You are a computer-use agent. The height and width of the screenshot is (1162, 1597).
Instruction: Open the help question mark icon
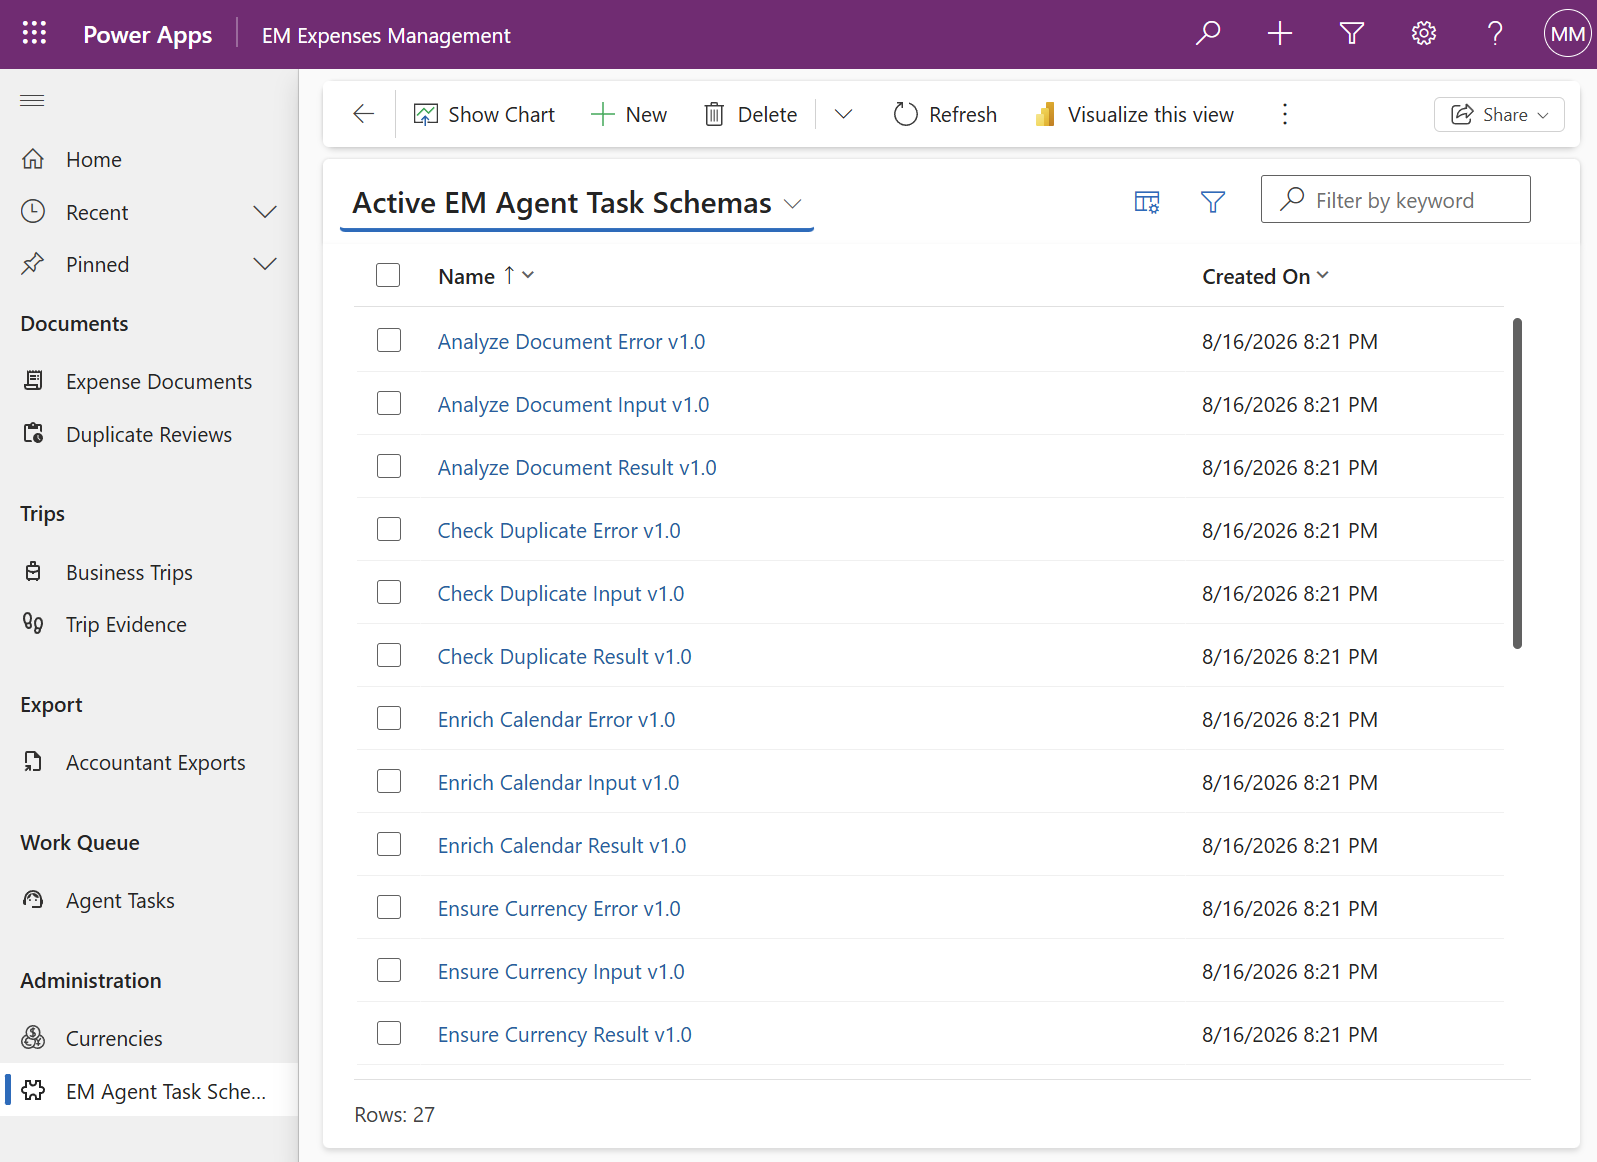click(1495, 34)
